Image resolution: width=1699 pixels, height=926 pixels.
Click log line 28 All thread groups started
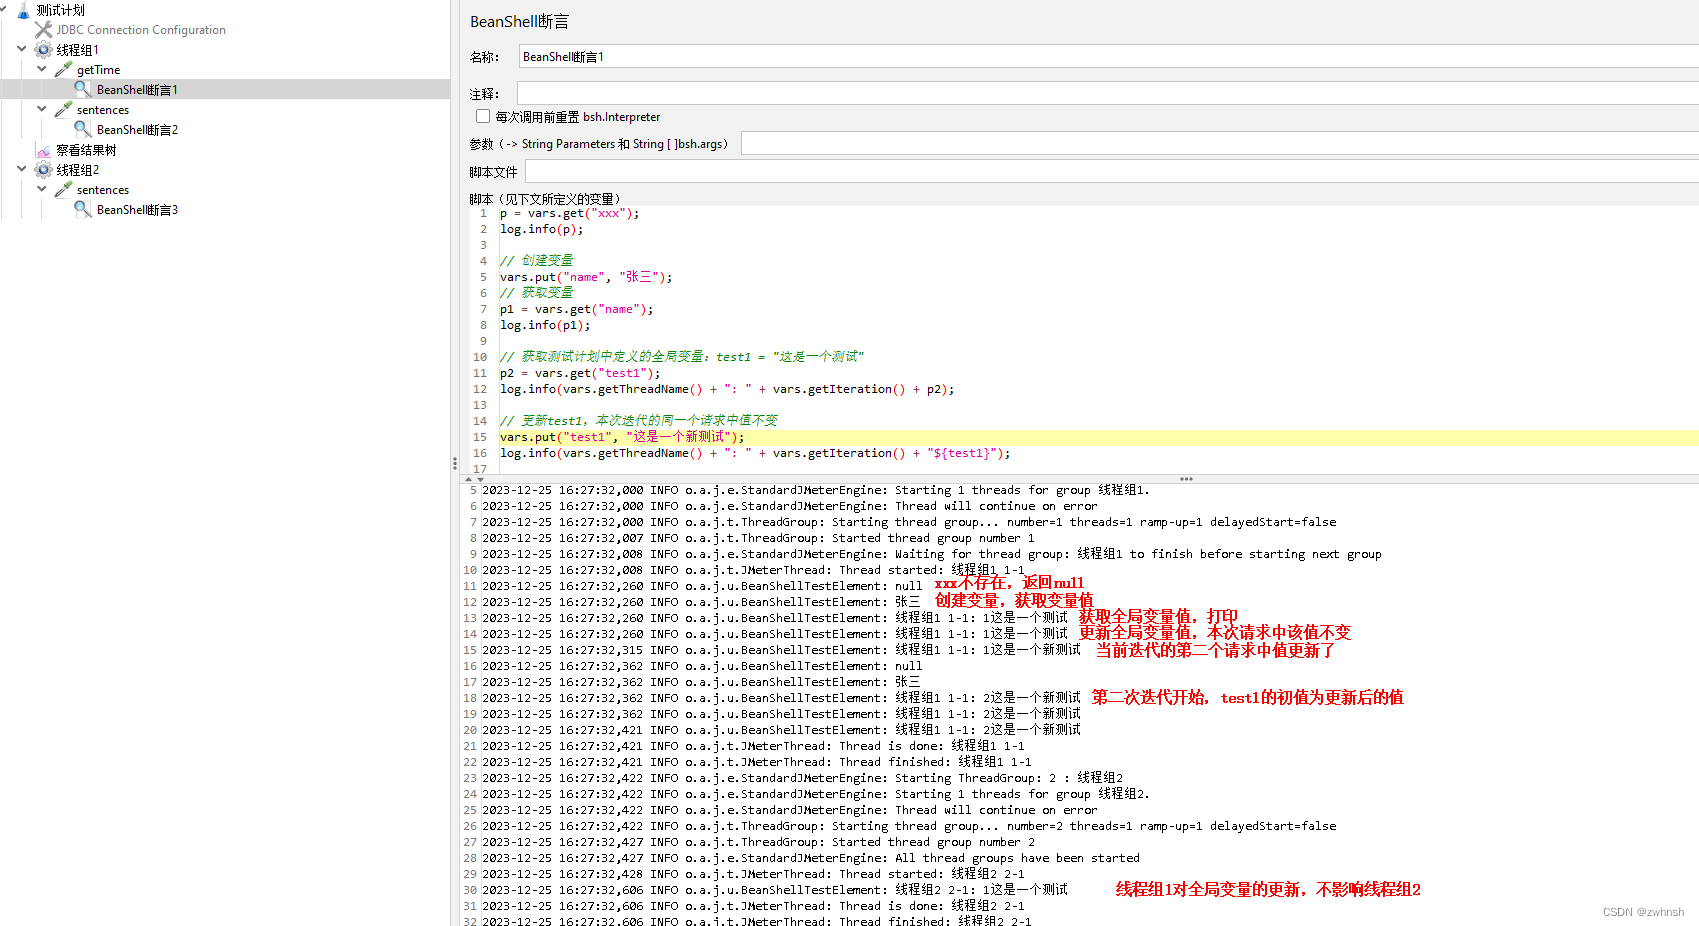click(x=811, y=858)
